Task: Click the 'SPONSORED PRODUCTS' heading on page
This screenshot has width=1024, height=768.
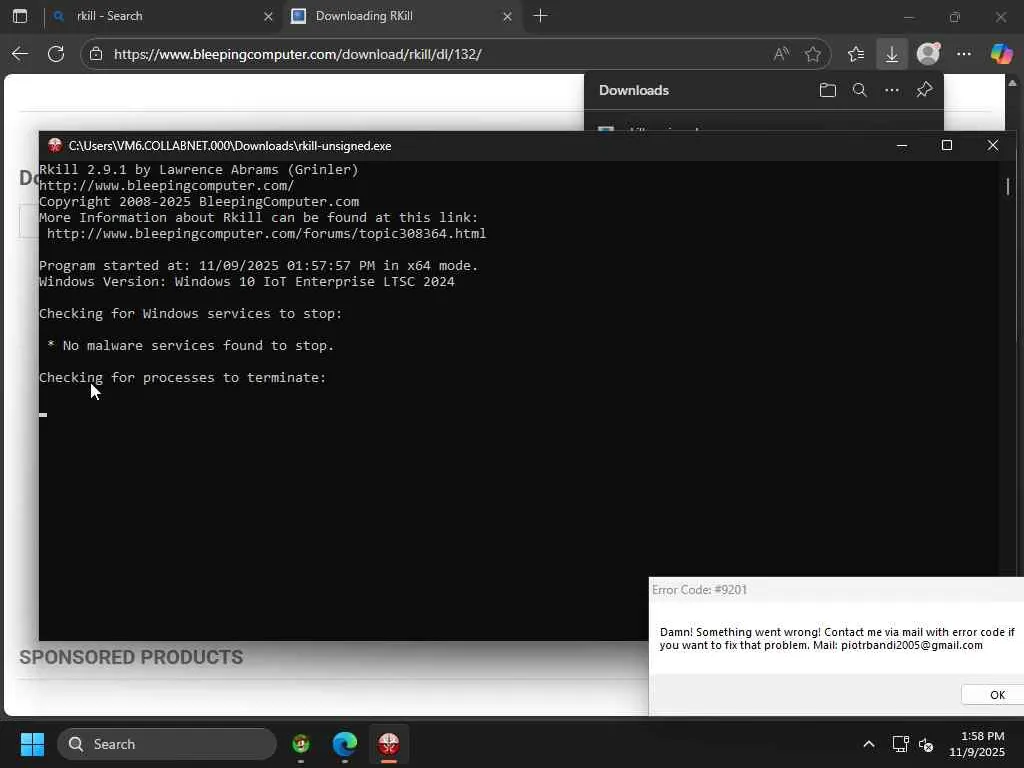Action: pos(131,657)
